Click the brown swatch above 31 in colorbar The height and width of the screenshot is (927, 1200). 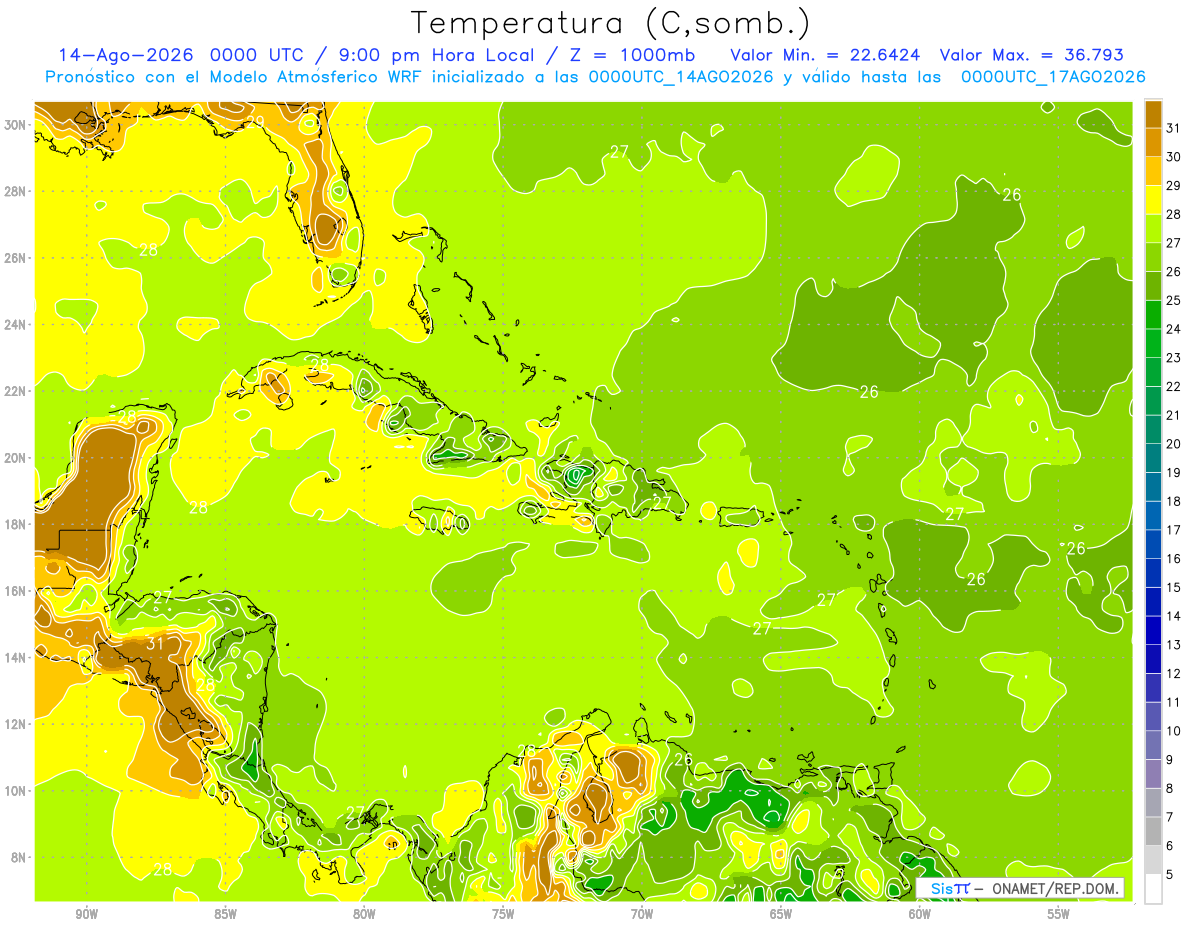point(1153,113)
